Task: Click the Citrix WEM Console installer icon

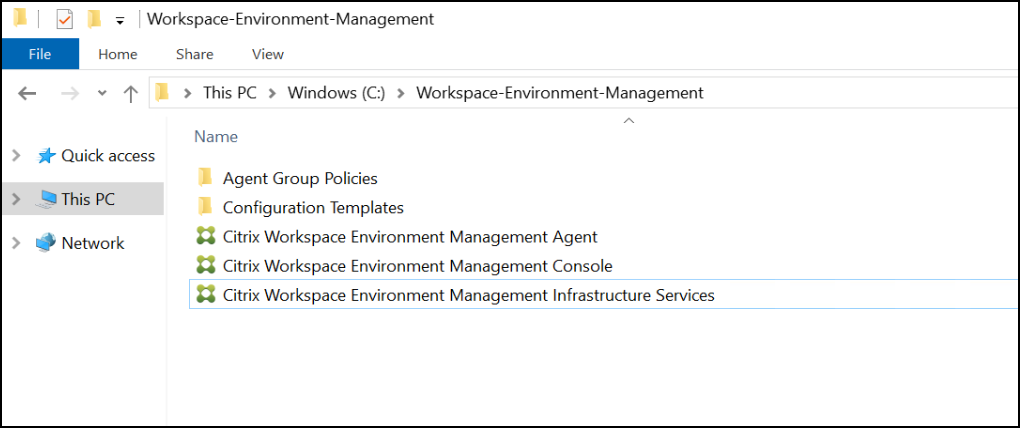Action: pos(206,266)
